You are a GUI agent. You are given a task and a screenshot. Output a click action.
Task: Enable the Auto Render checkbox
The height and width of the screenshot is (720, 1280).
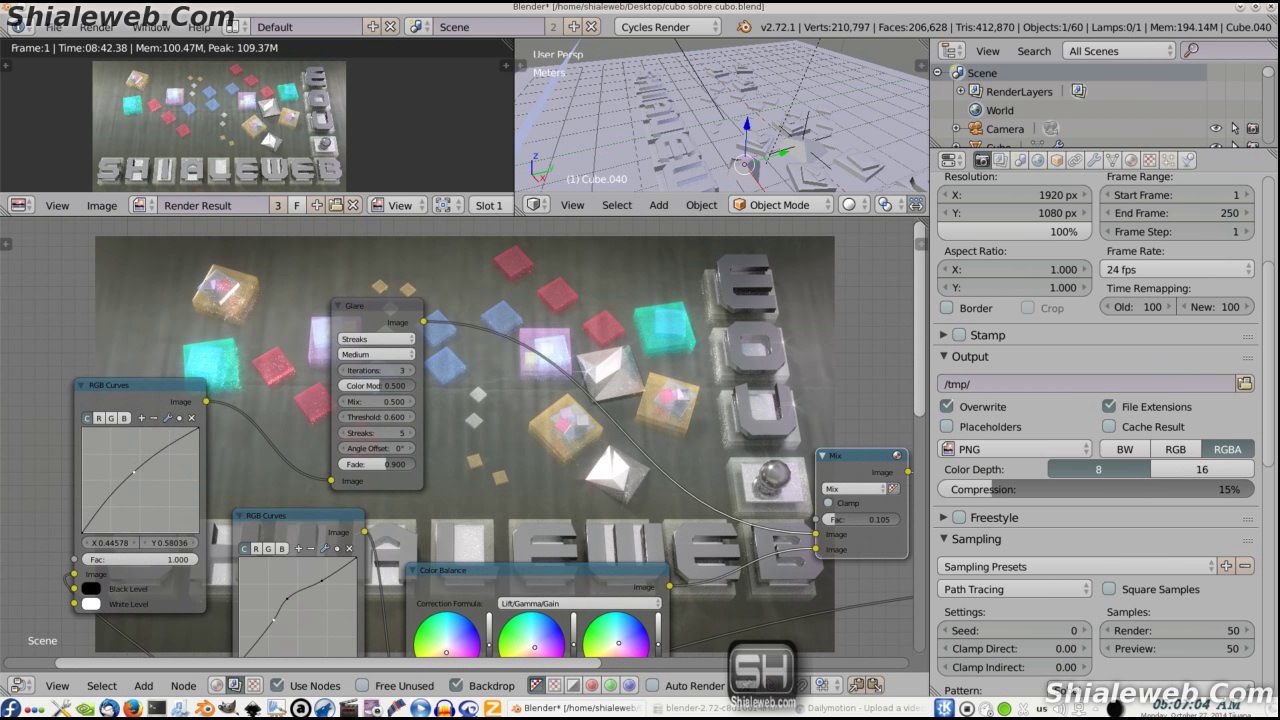[652, 685]
